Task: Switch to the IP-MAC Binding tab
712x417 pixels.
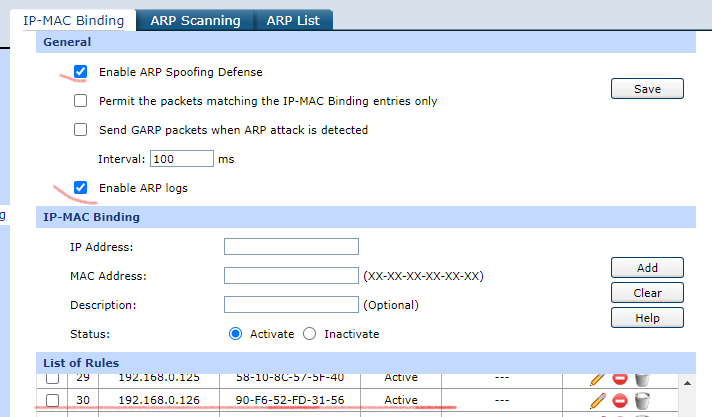Action: 73,20
